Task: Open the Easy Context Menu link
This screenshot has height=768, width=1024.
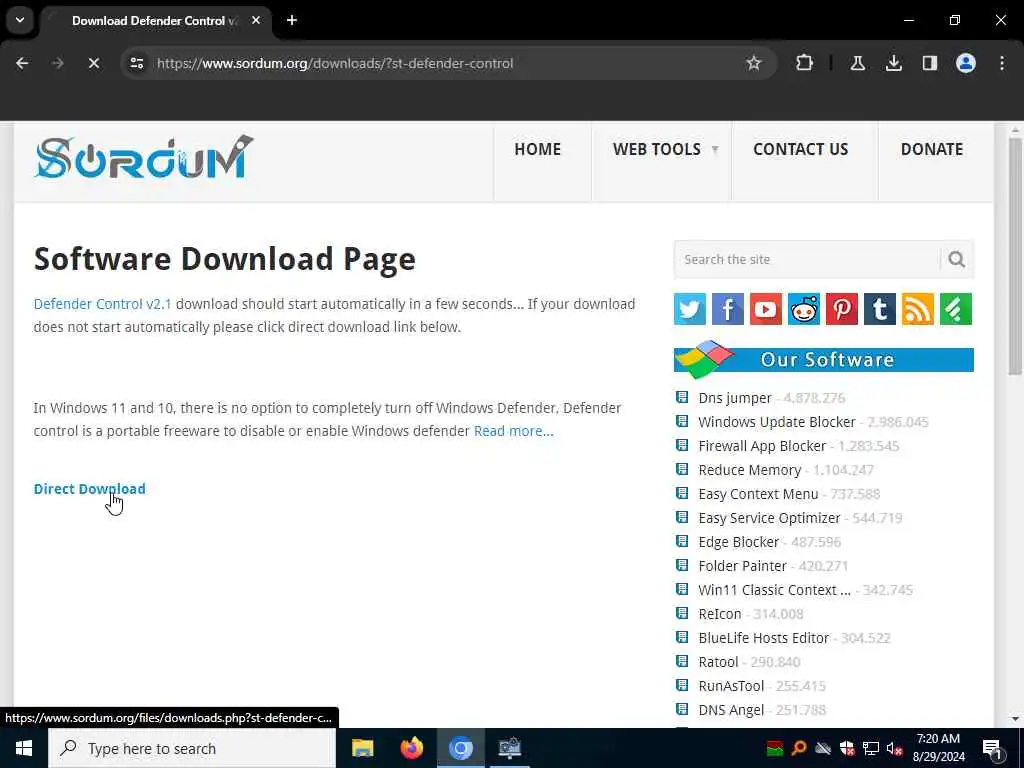Action: (758, 494)
